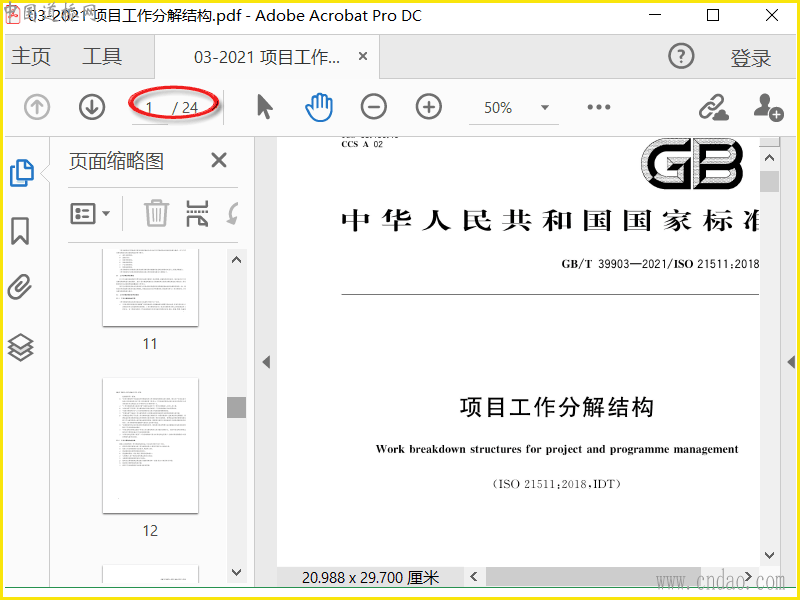Share link via cloud icon
This screenshot has width=800, height=600.
713,107
